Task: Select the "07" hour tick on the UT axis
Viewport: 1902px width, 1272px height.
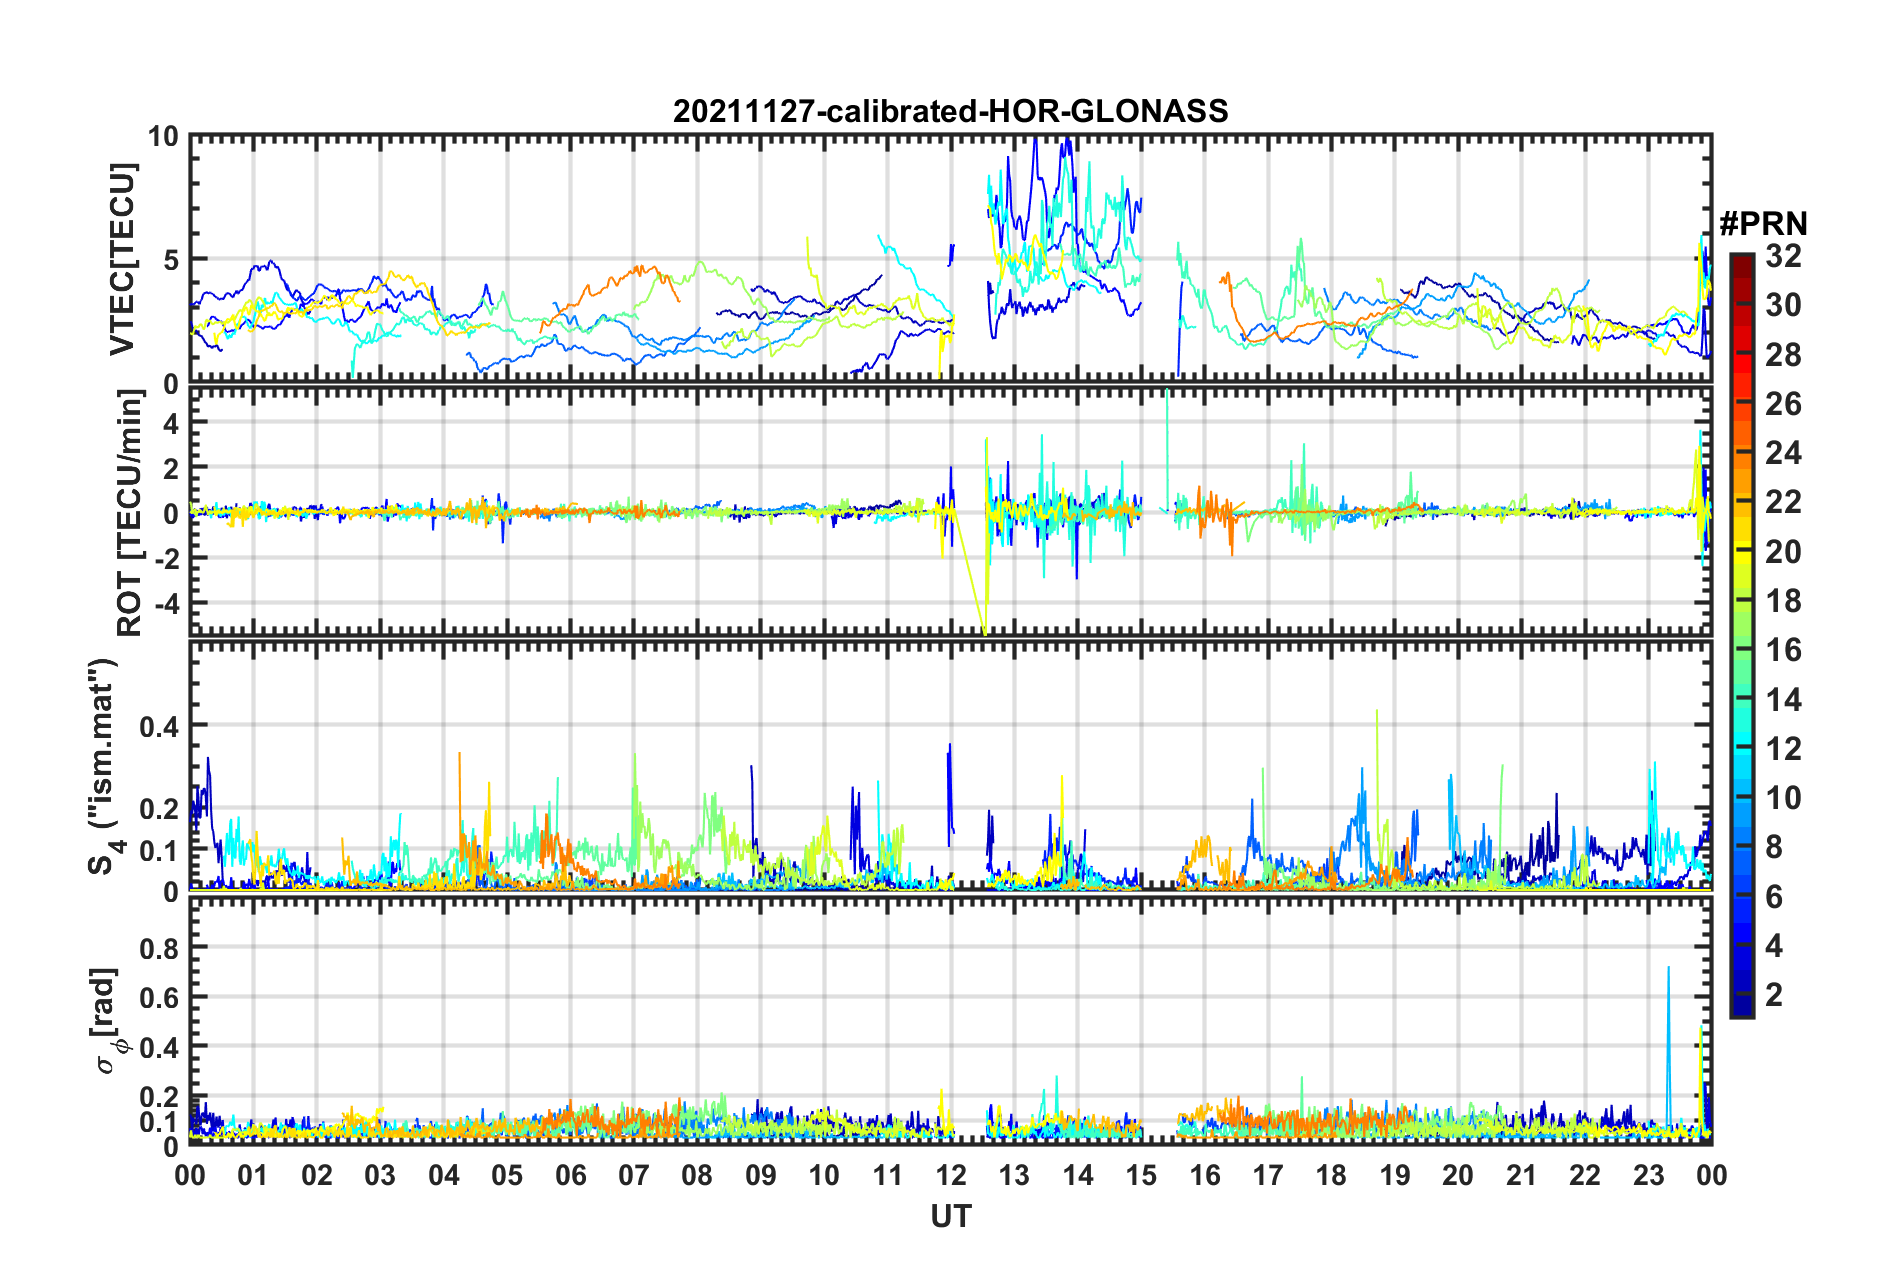Action: (x=634, y=1175)
